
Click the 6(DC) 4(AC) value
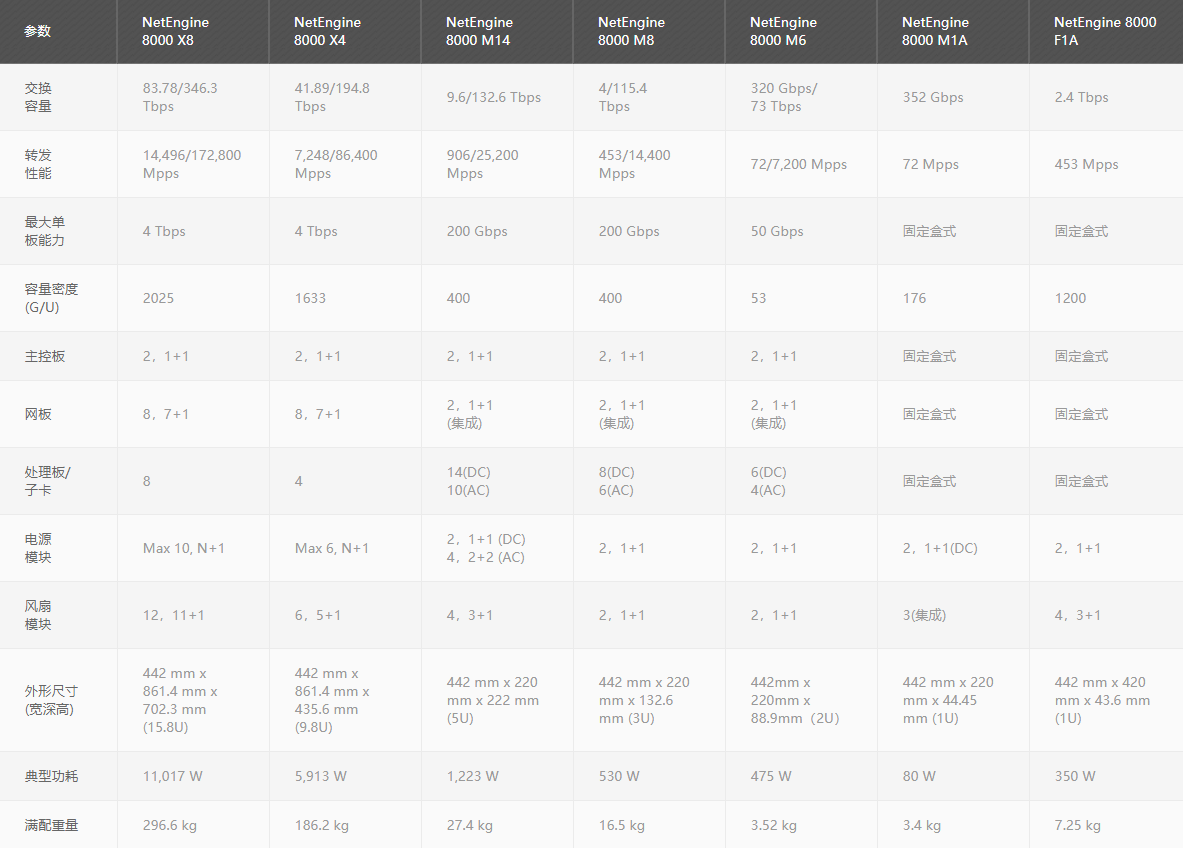point(768,481)
